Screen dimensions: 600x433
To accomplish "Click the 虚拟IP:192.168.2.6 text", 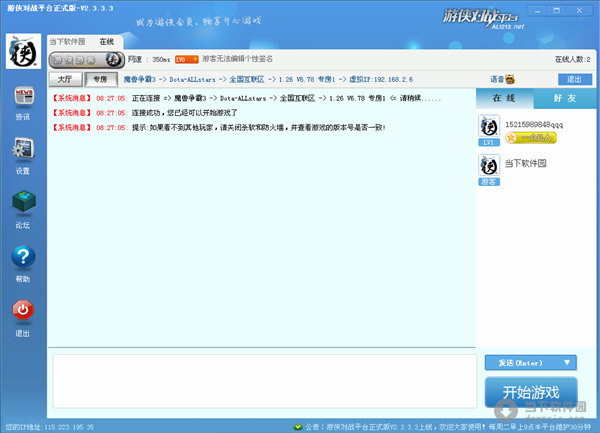I will coord(381,80).
